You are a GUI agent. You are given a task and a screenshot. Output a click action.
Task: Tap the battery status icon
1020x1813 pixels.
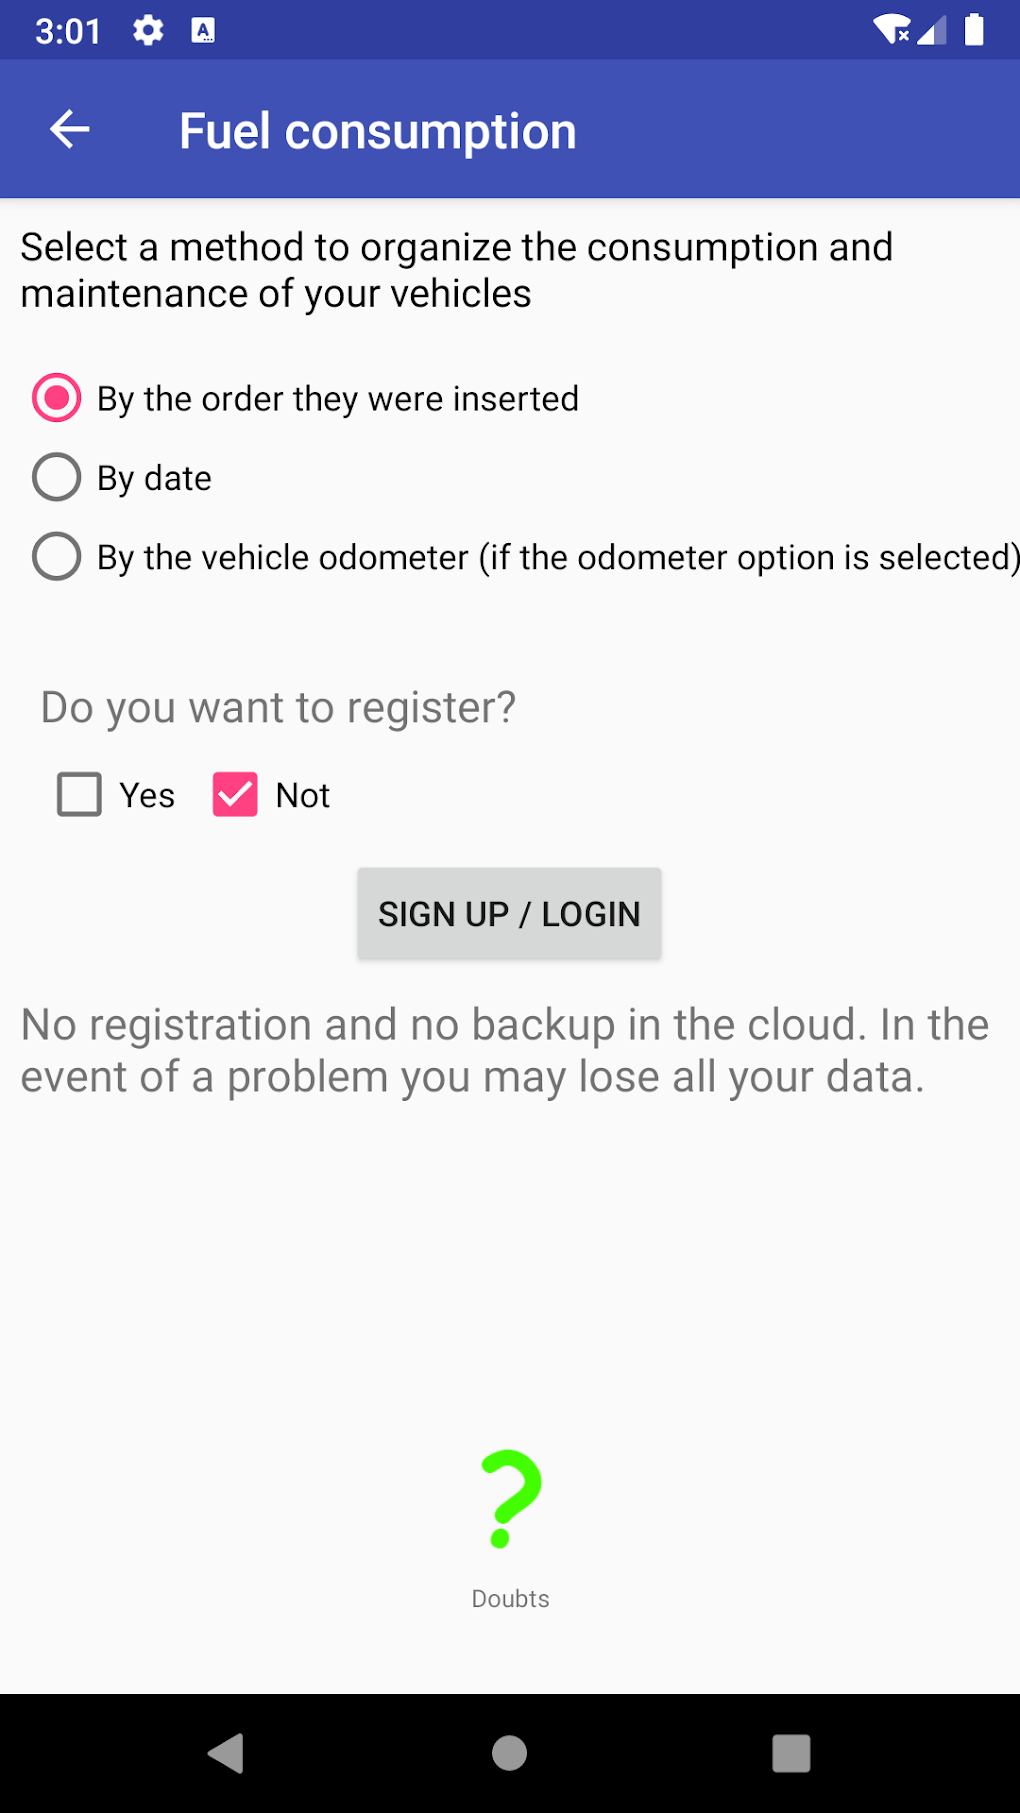click(x=973, y=30)
